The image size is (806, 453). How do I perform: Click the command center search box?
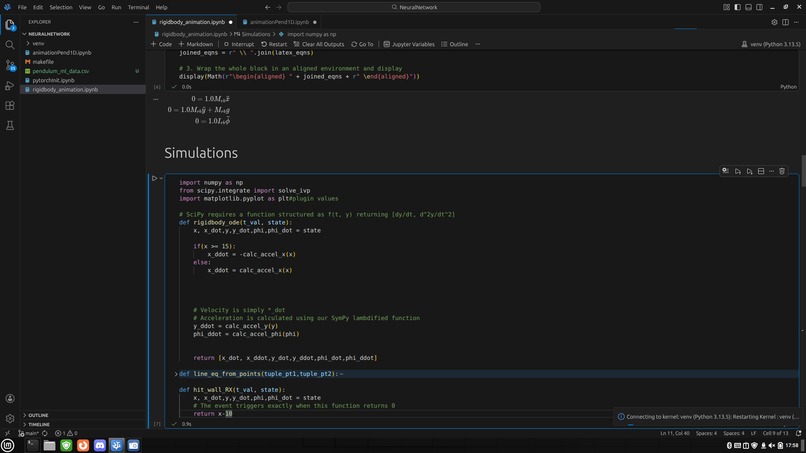414,7
